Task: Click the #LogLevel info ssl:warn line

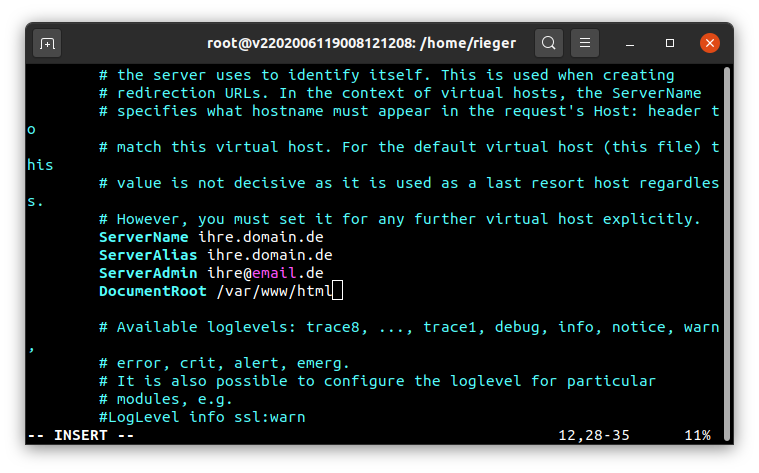Action: pos(202,417)
